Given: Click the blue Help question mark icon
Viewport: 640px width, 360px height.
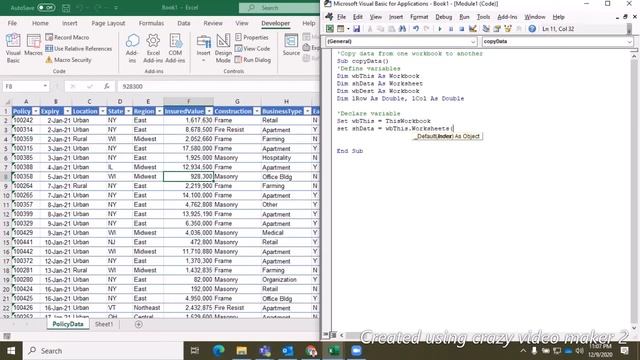Looking at the screenshot, I should (x=532, y=29).
